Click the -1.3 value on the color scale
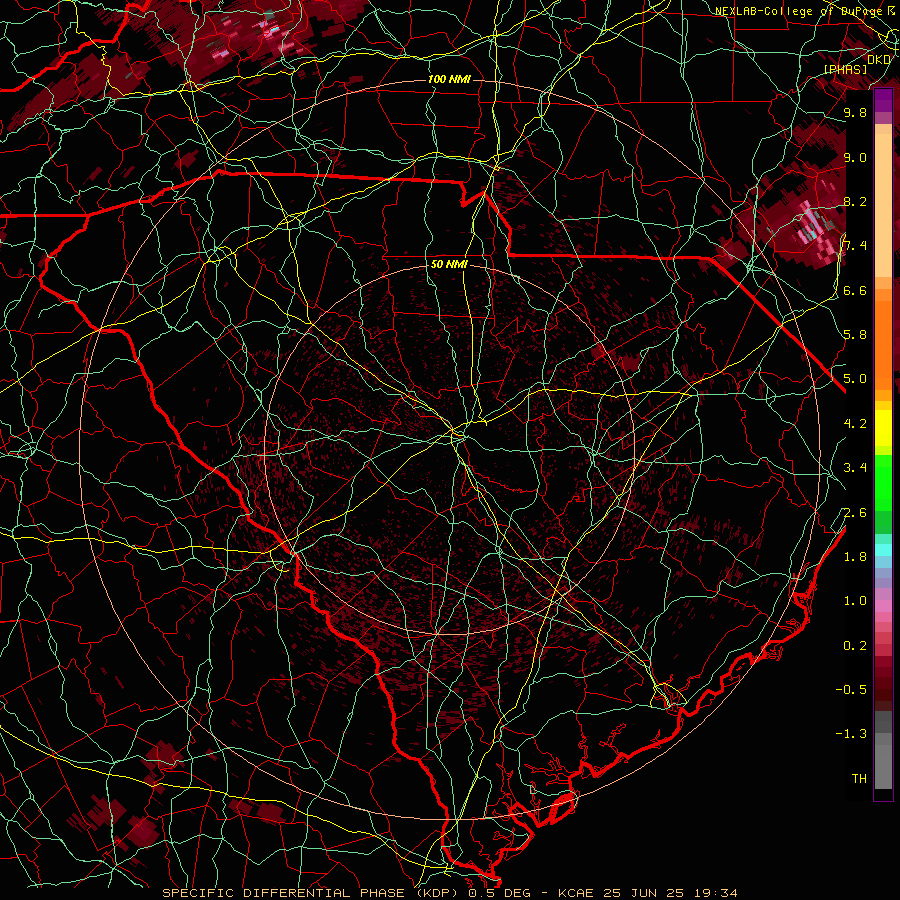This screenshot has height=900, width=900. coord(851,735)
